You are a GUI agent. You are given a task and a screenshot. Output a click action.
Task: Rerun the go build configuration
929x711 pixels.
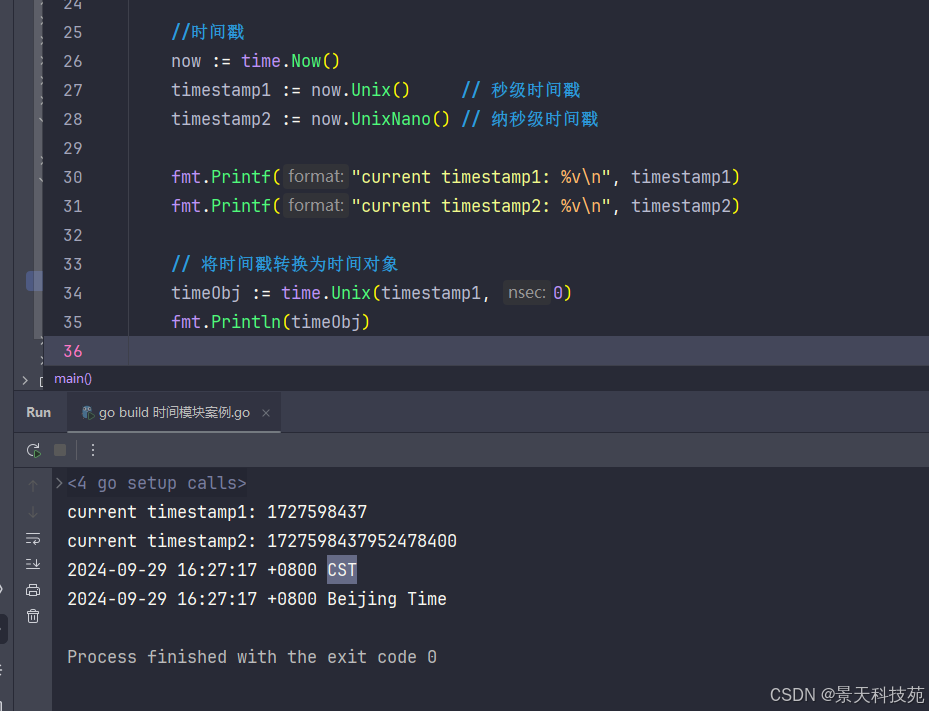34,450
